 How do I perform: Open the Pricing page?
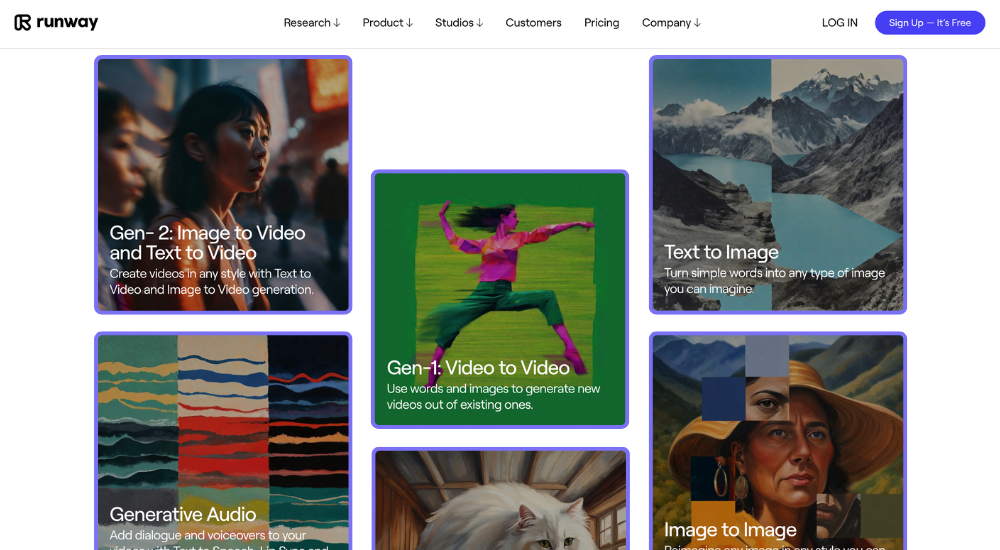point(601,22)
